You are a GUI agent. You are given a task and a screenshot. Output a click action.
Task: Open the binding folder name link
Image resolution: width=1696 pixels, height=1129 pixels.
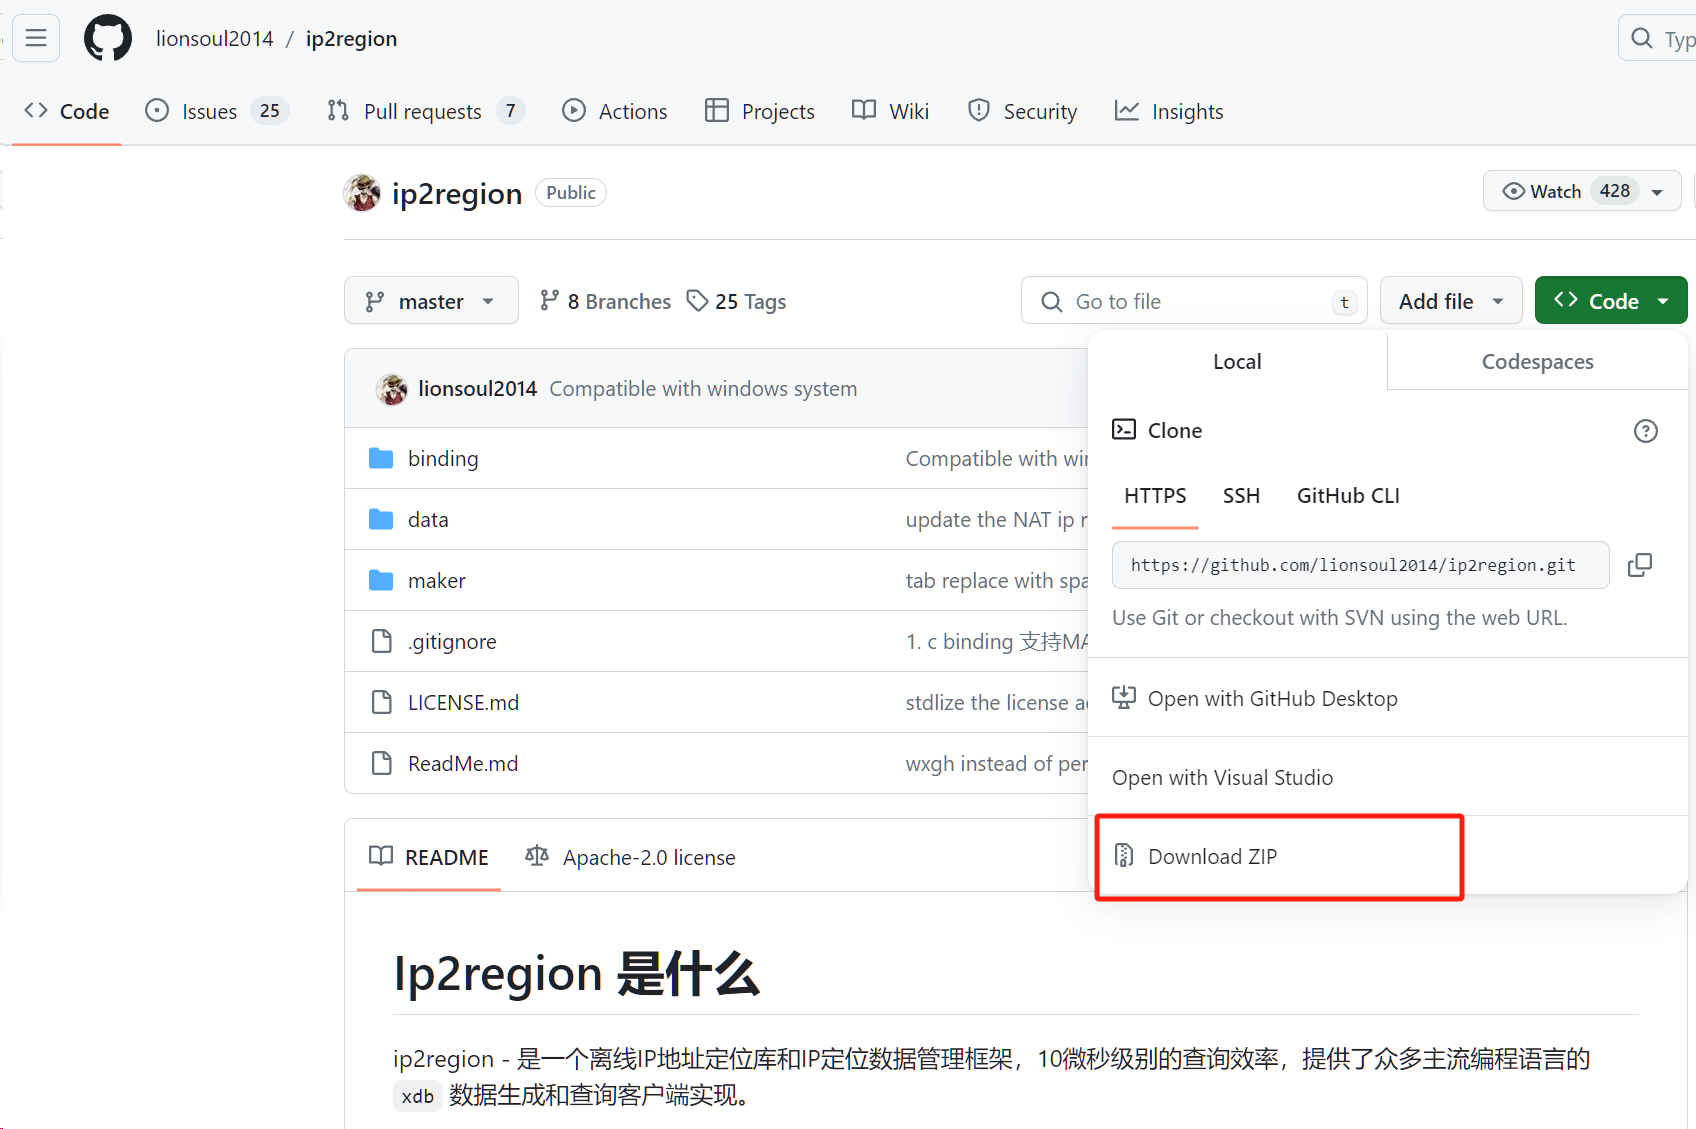point(443,459)
